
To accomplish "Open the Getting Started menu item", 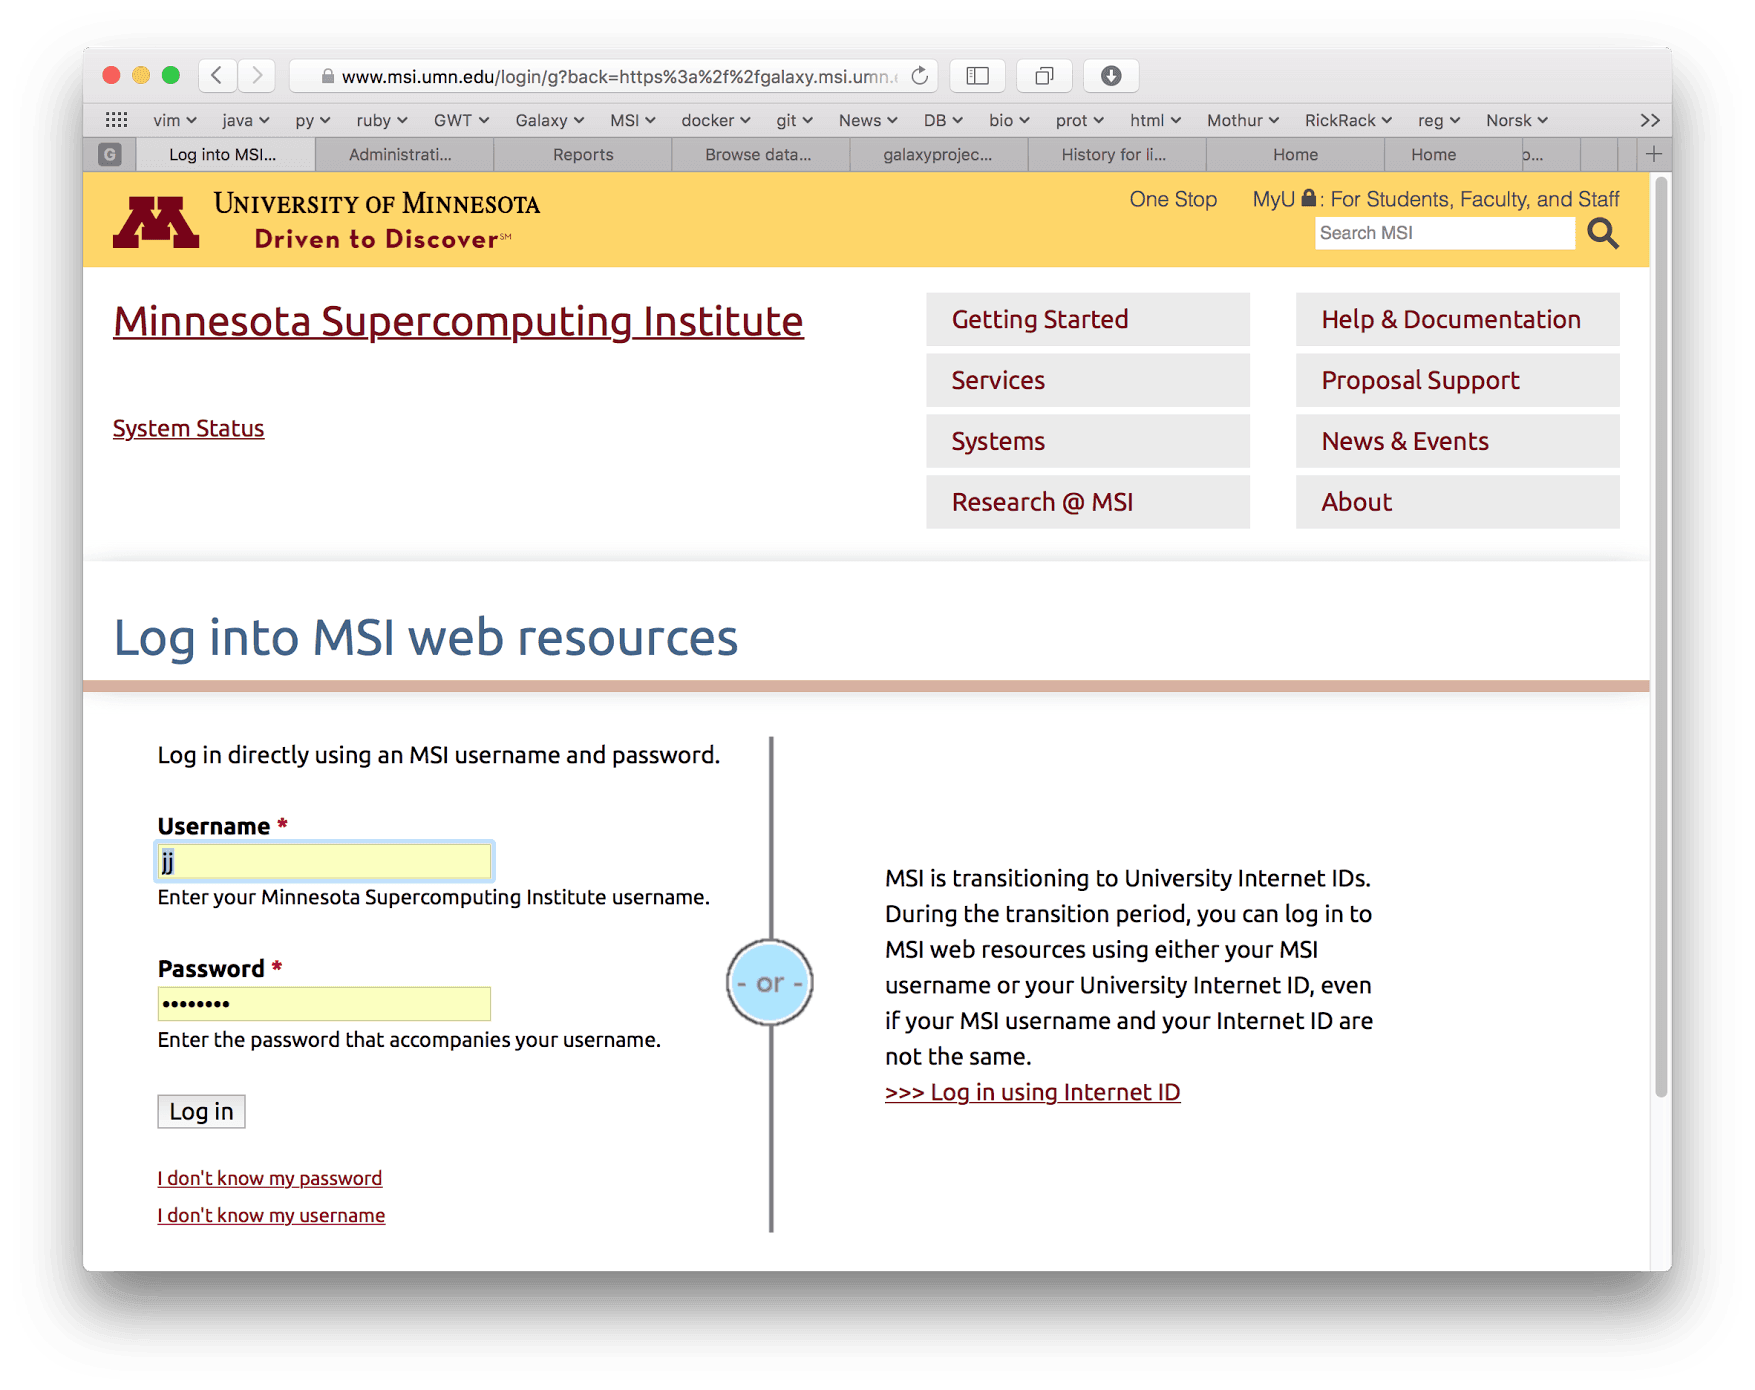I will [x=1087, y=319].
